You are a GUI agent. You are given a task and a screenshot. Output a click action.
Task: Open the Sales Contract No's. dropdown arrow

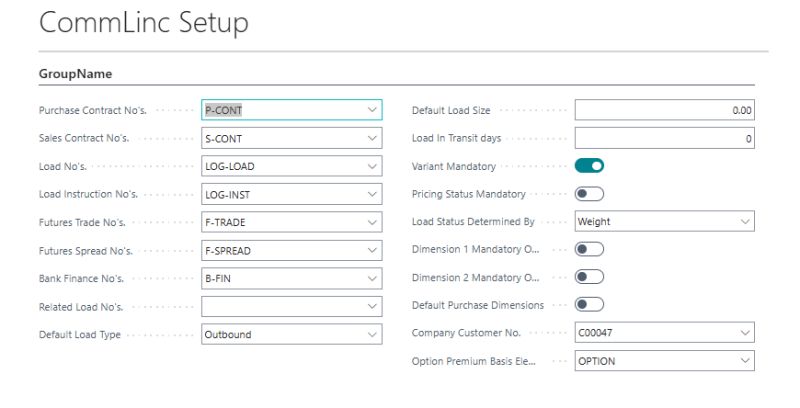(372, 138)
